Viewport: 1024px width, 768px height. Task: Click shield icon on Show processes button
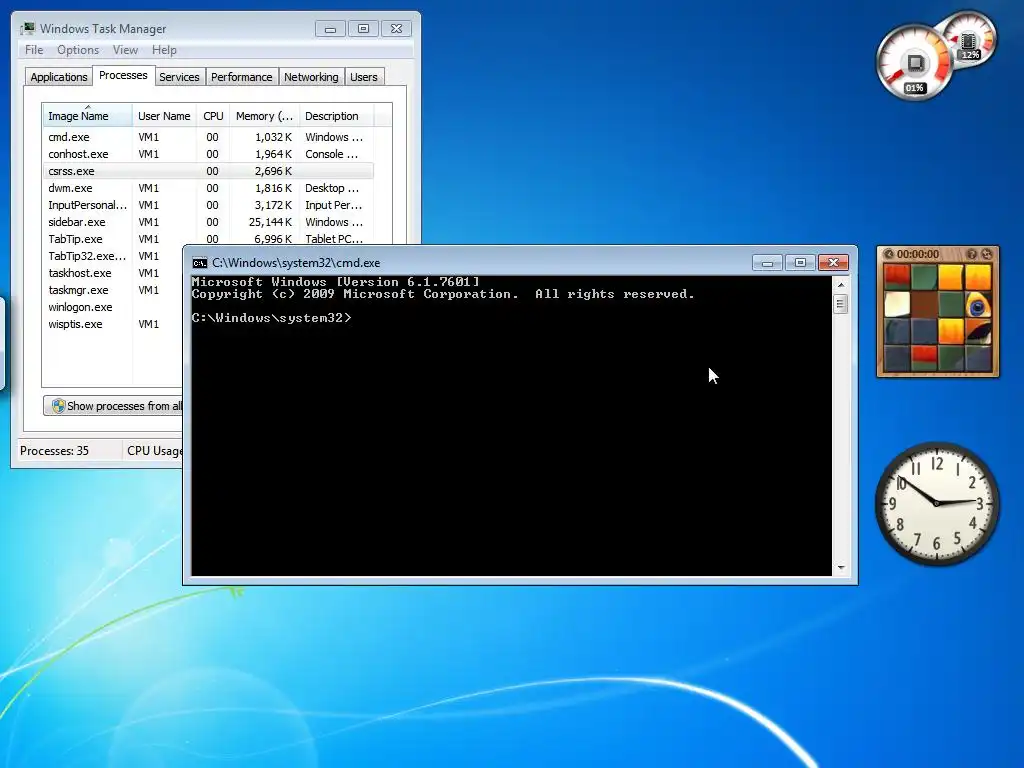coord(58,406)
